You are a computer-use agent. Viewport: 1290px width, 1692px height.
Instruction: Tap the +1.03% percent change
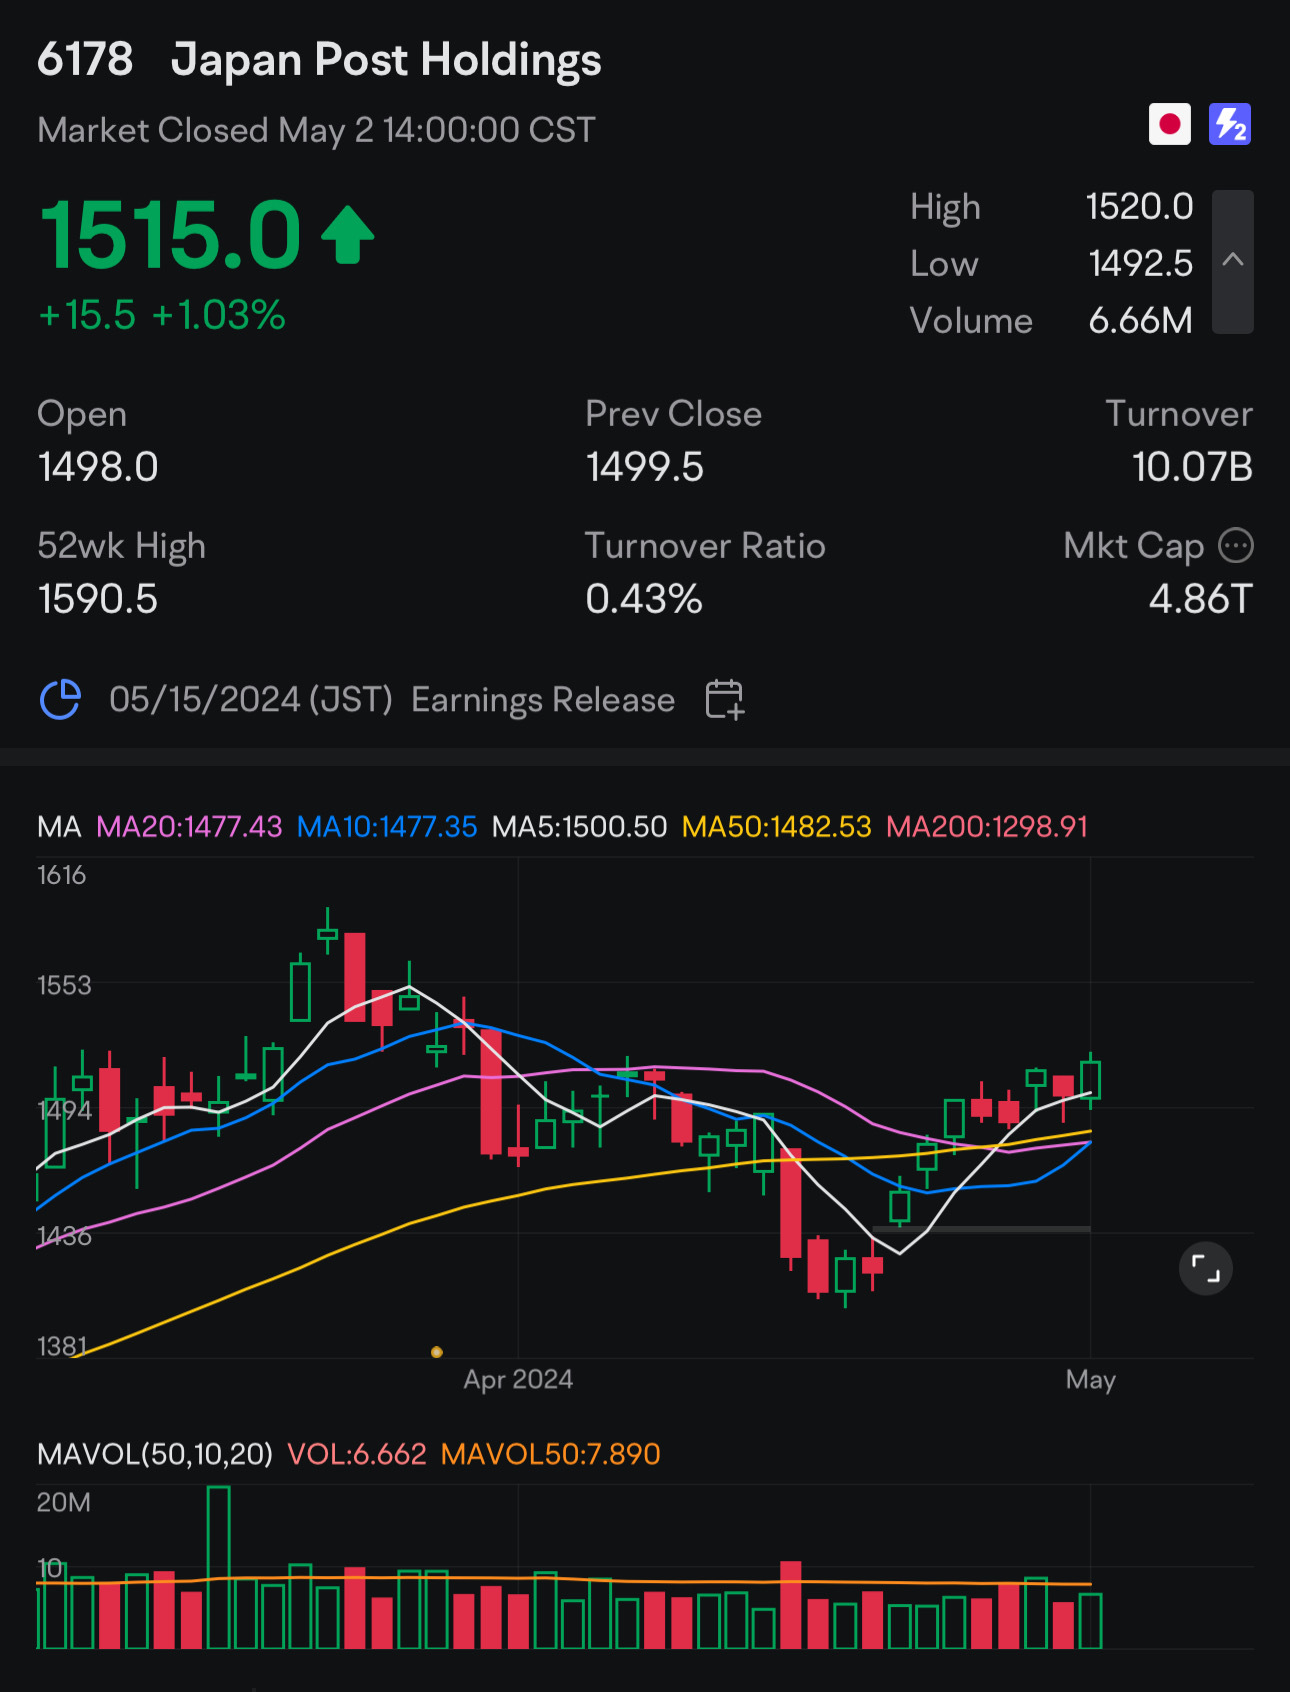click(x=219, y=315)
